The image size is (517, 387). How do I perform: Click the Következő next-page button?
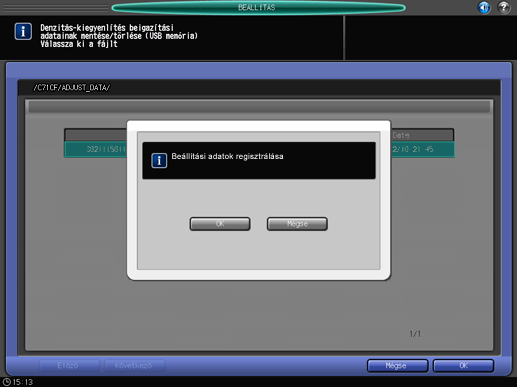pyautogui.click(x=135, y=366)
